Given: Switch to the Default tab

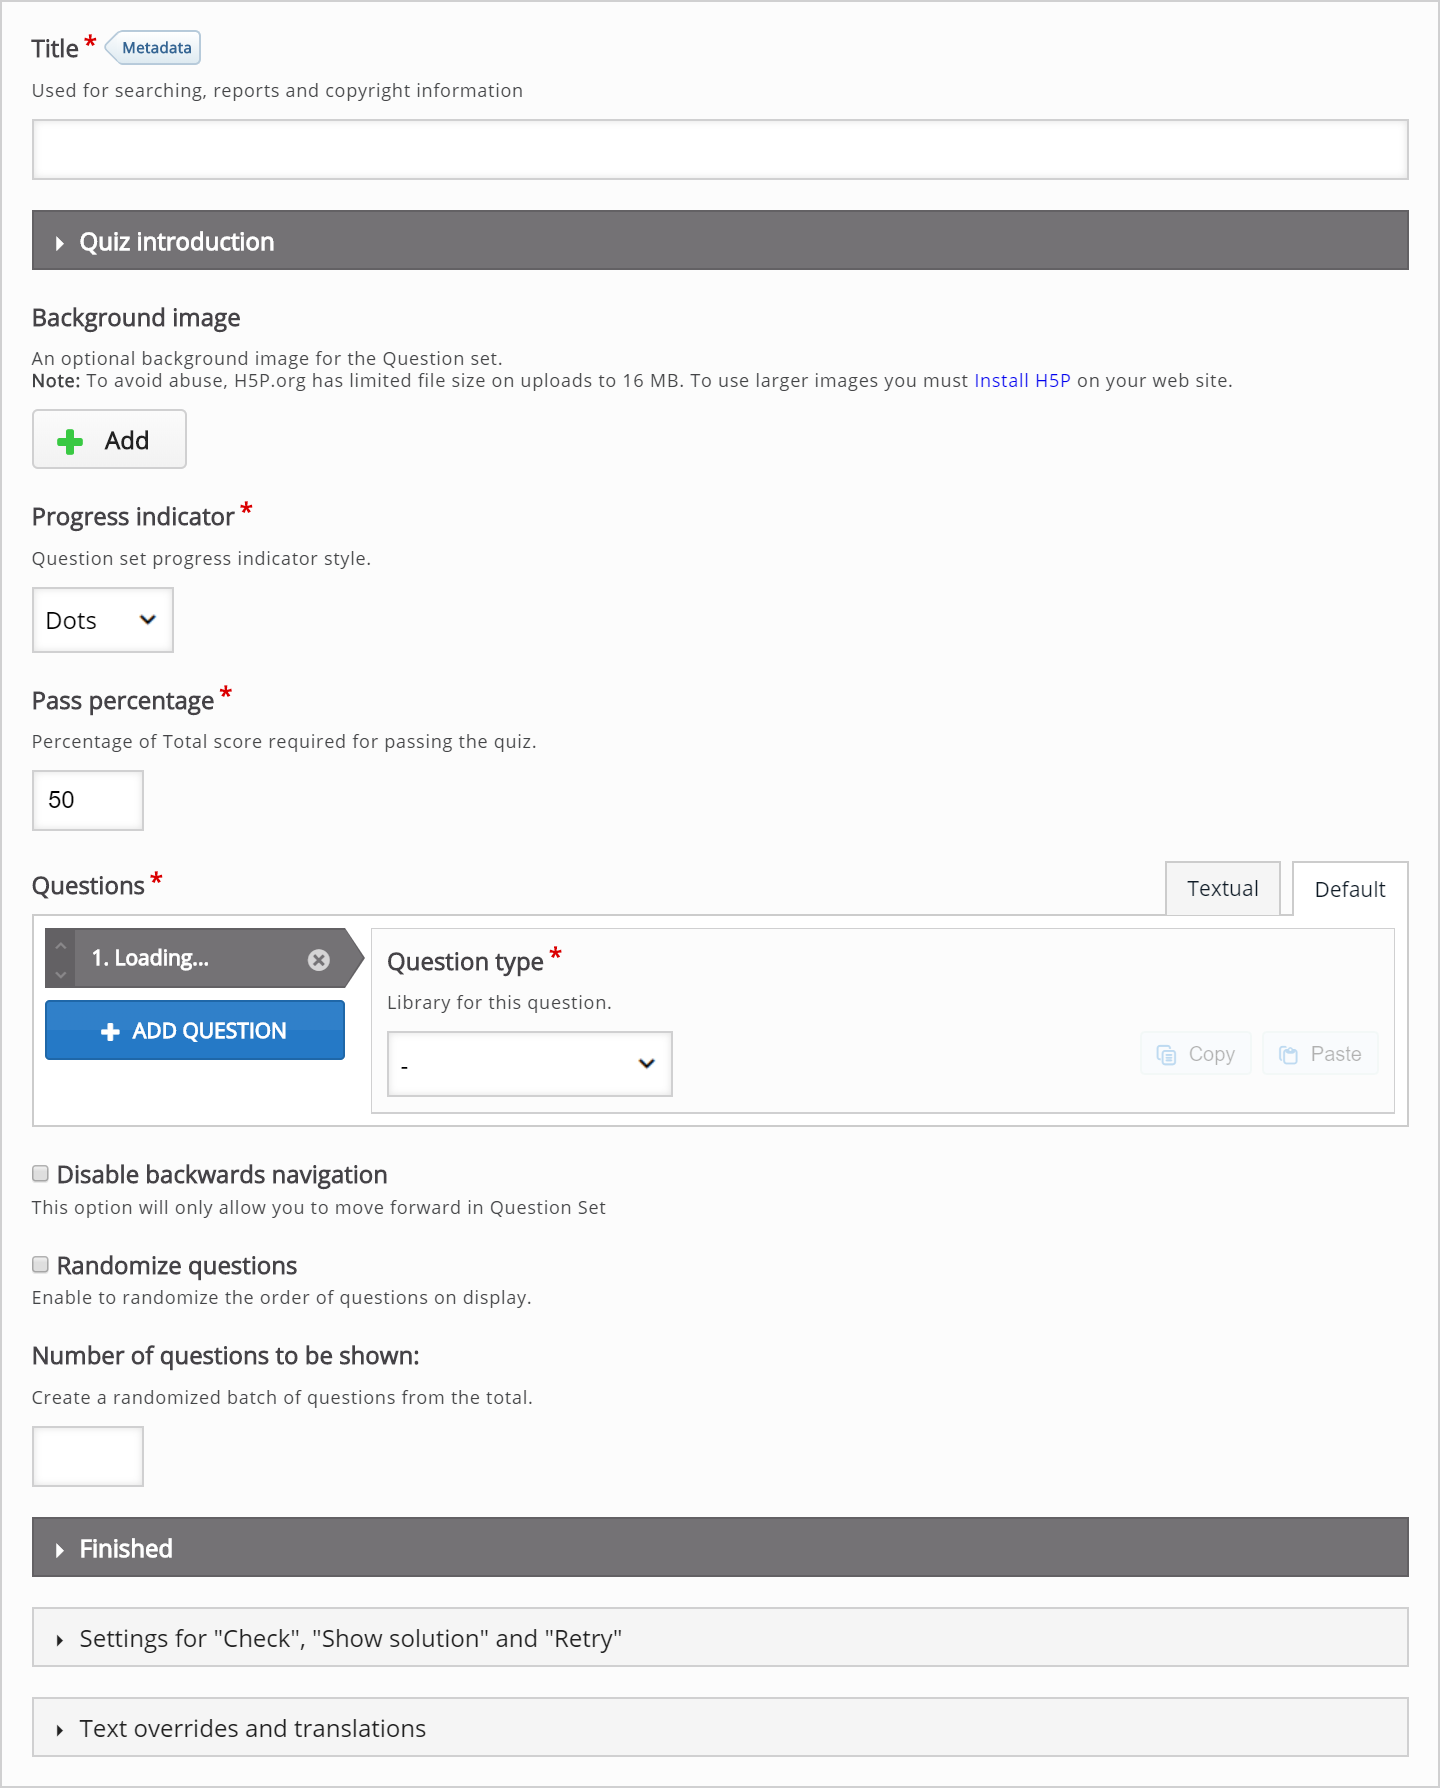Looking at the screenshot, I should (x=1350, y=889).
